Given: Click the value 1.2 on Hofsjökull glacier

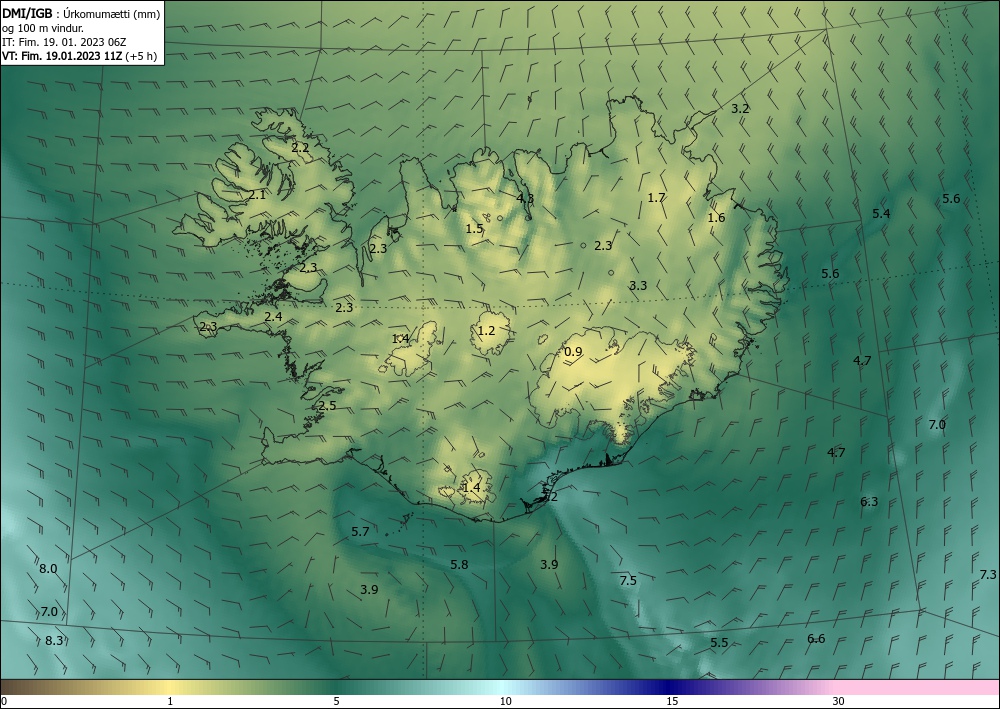Looking at the screenshot, I should (x=486, y=330).
